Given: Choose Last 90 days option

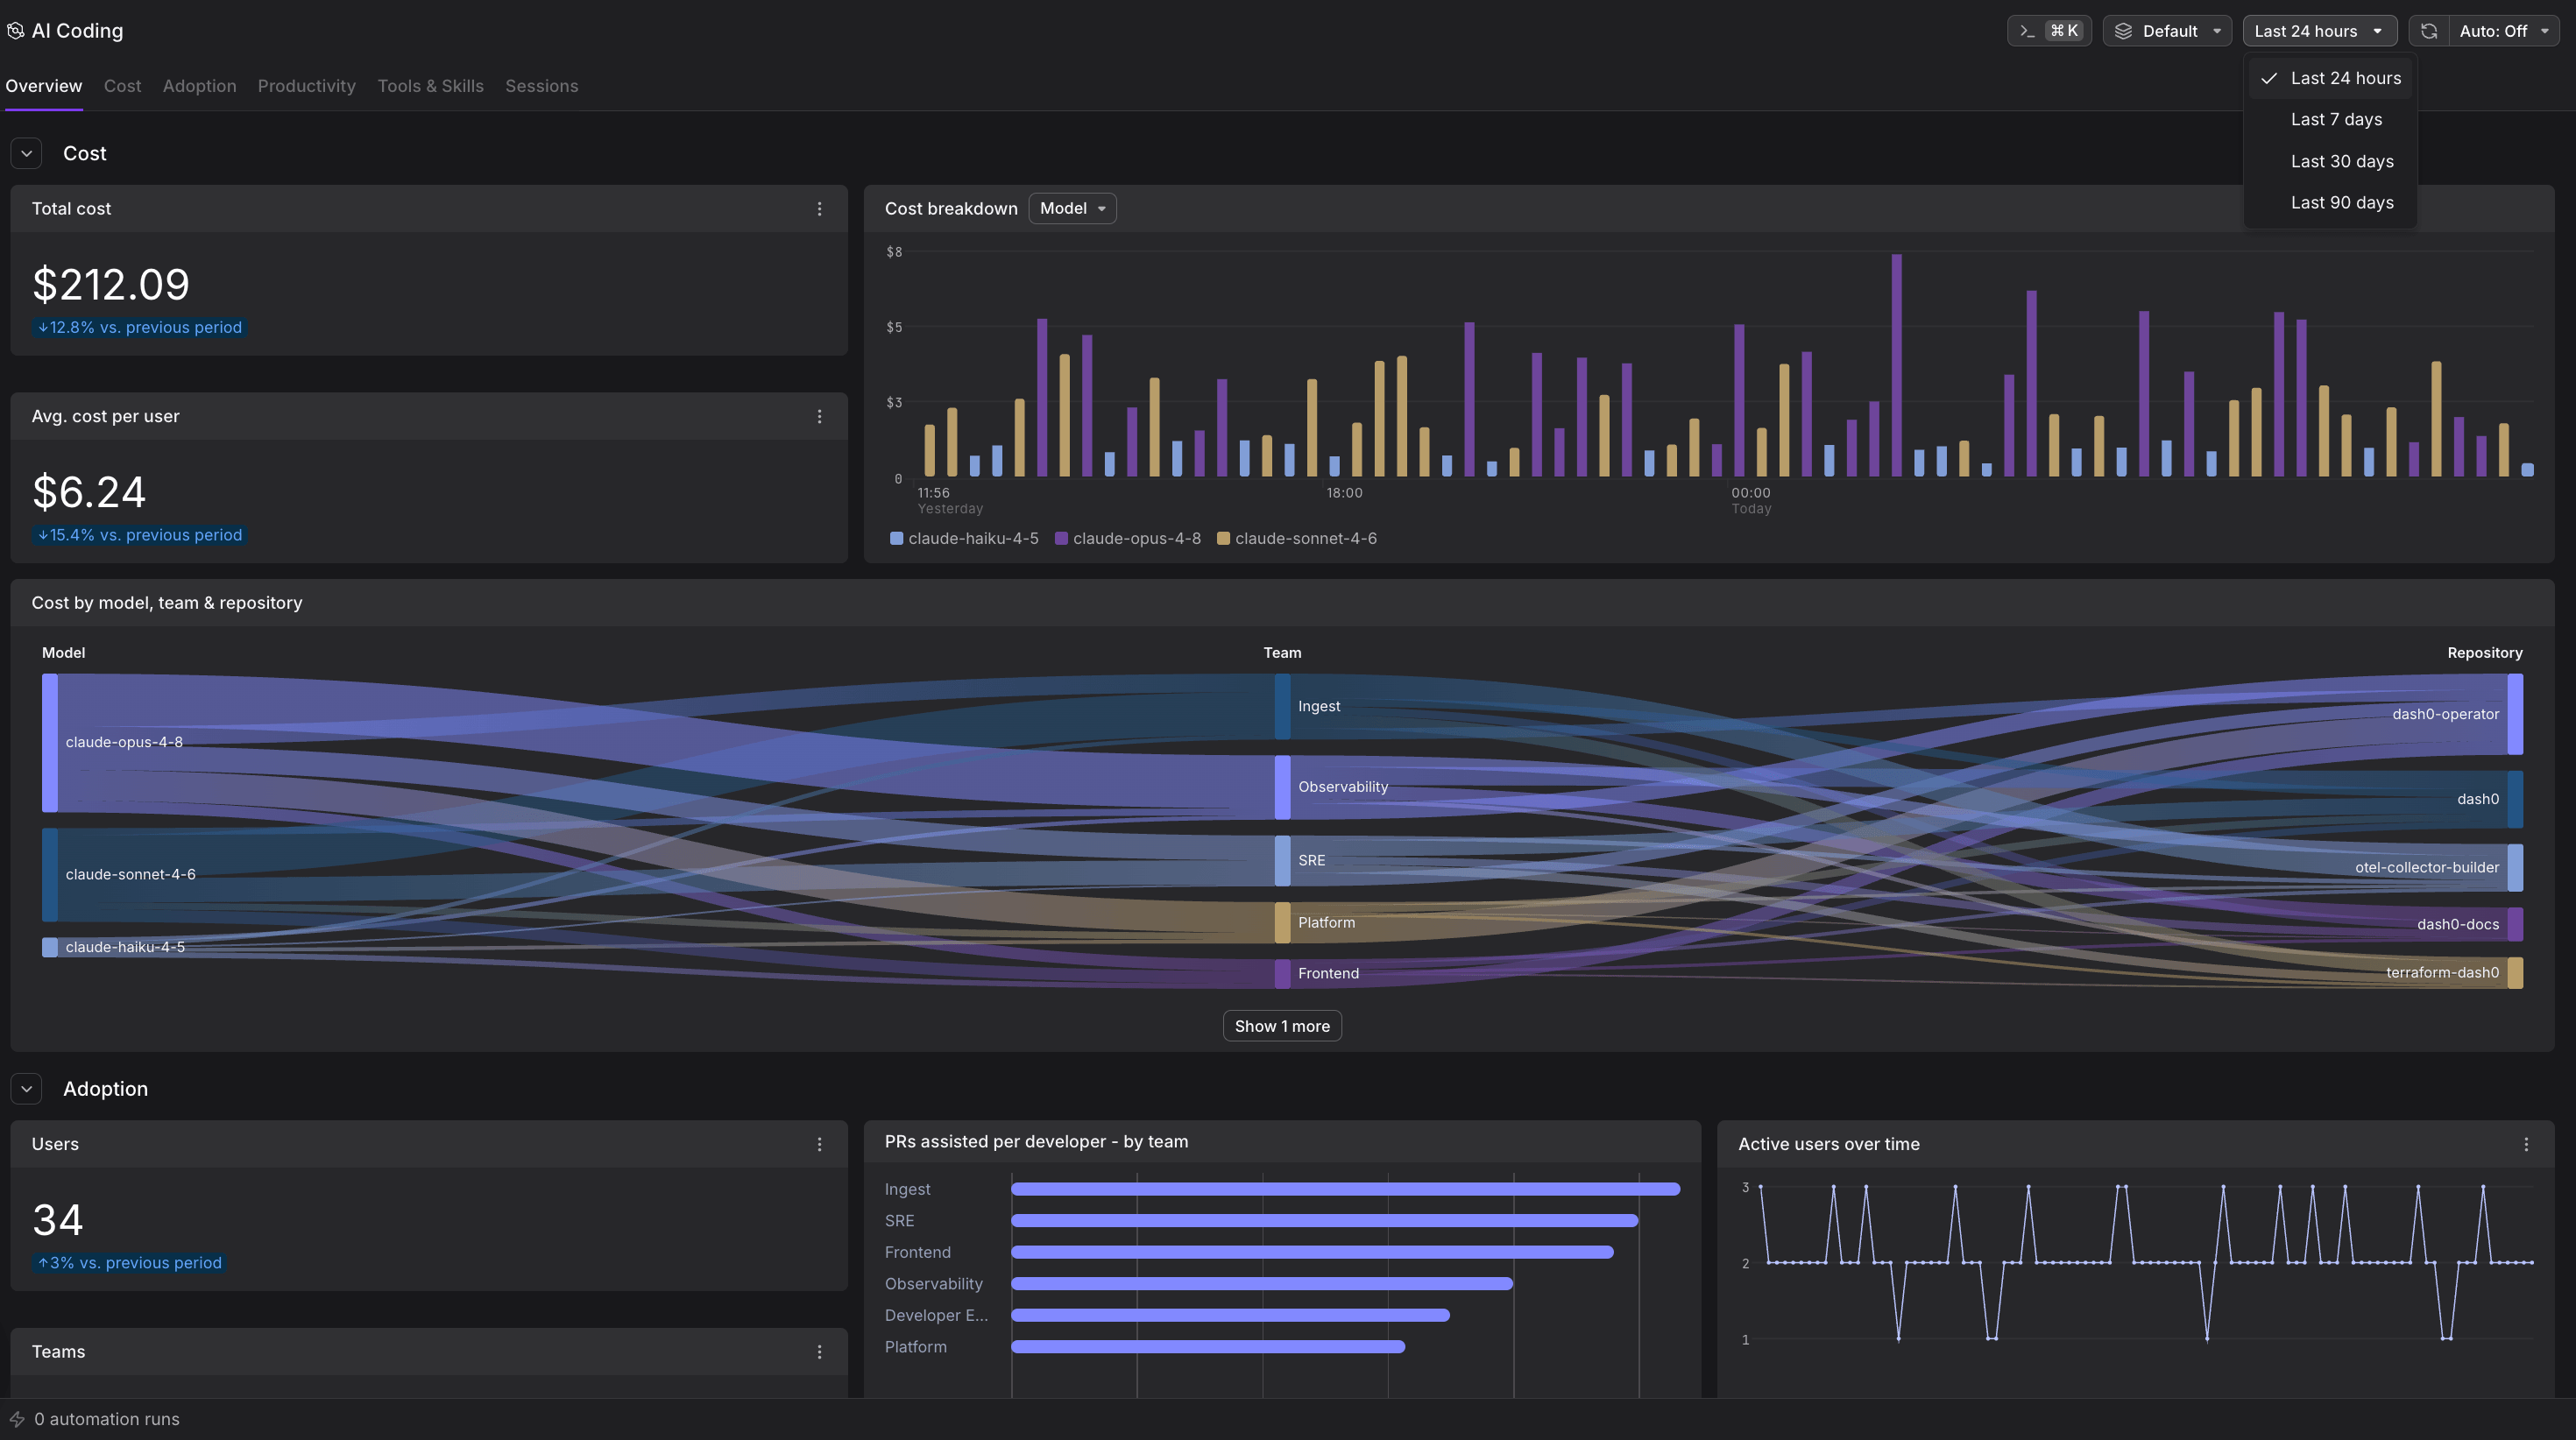Looking at the screenshot, I should click(2330, 203).
